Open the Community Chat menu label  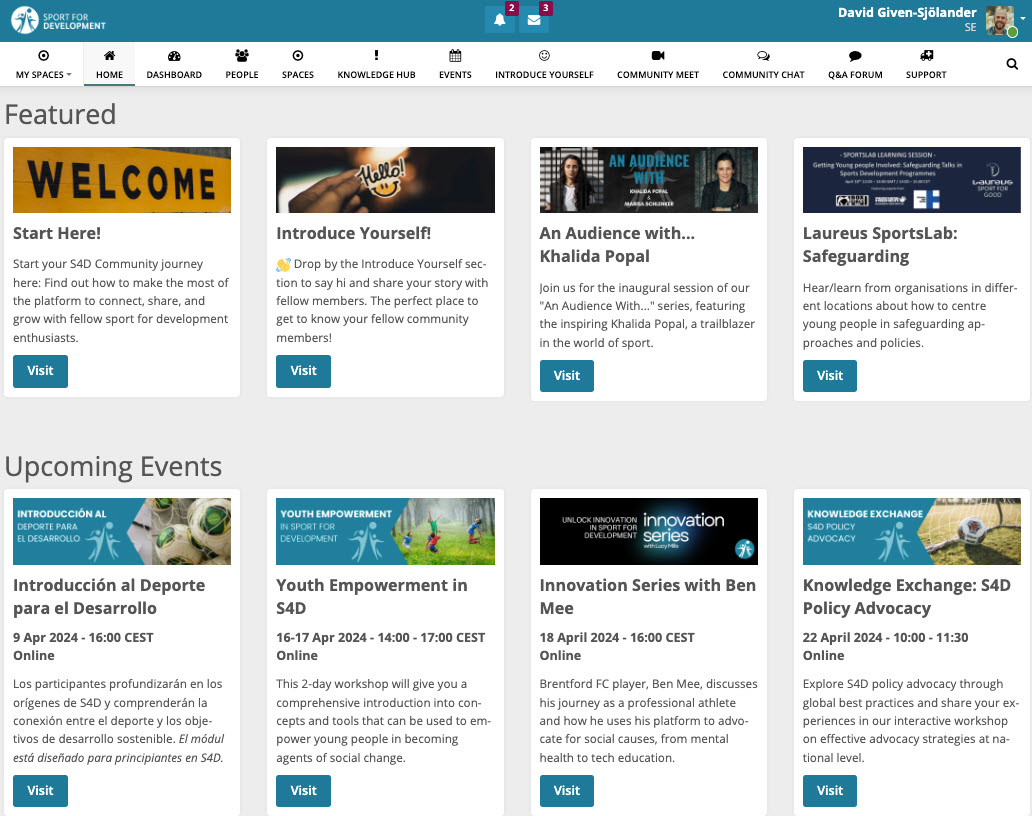coord(763,75)
